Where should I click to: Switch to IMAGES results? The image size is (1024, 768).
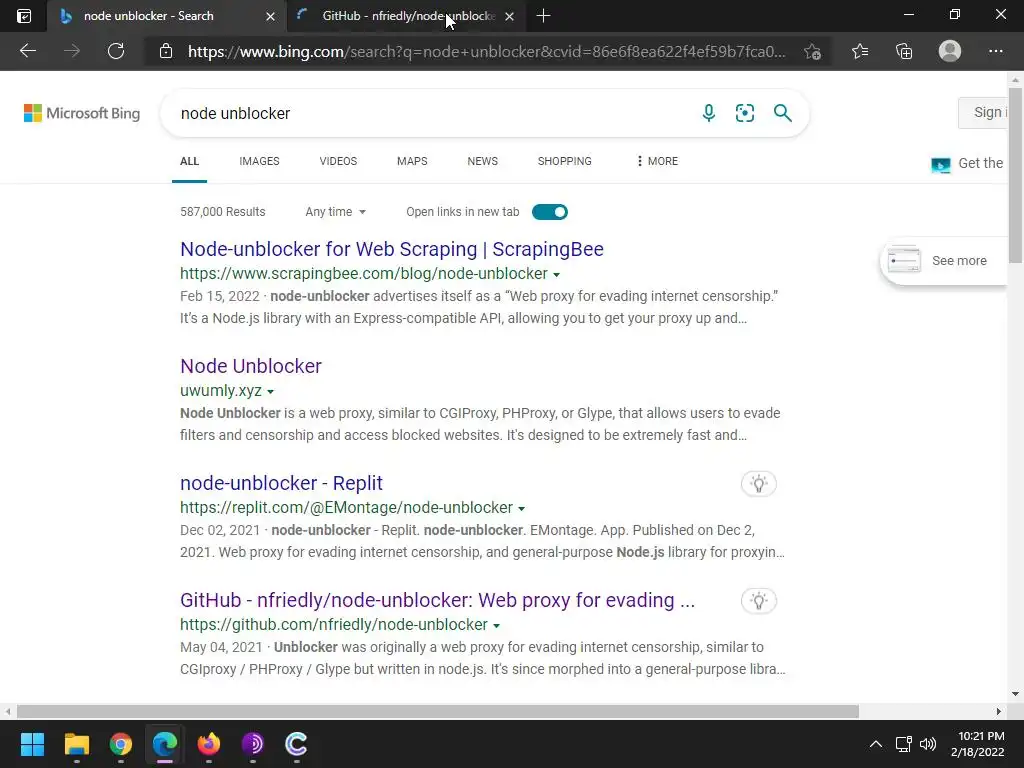pos(259,161)
